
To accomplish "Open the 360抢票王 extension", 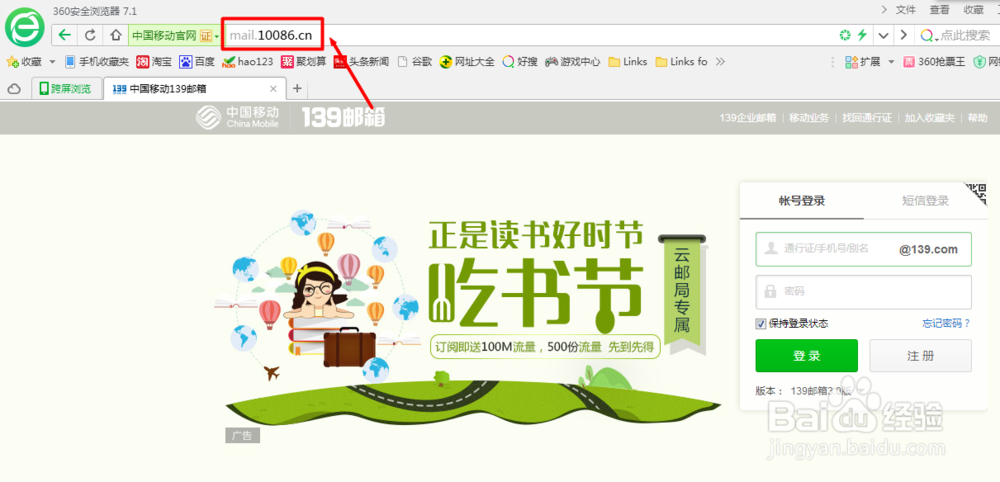I will [934, 62].
